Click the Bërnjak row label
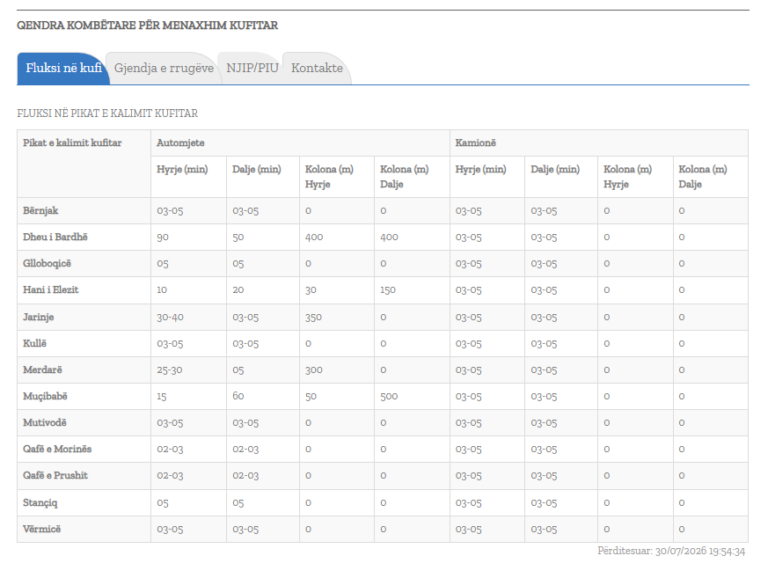 point(41,211)
